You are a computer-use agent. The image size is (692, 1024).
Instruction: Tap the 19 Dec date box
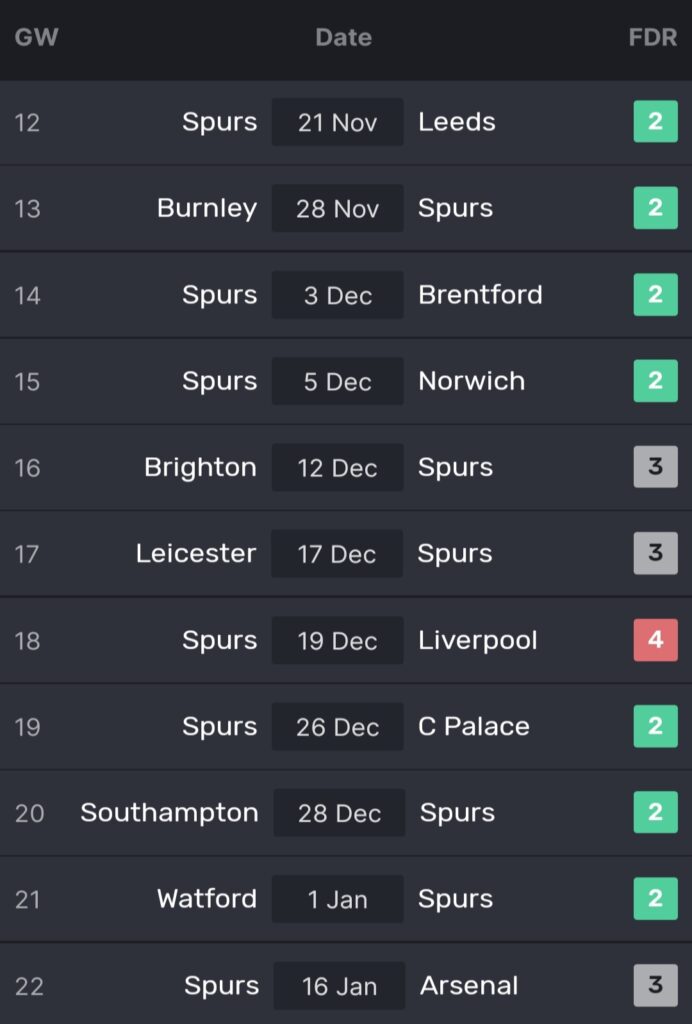click(x=337, y=640)
